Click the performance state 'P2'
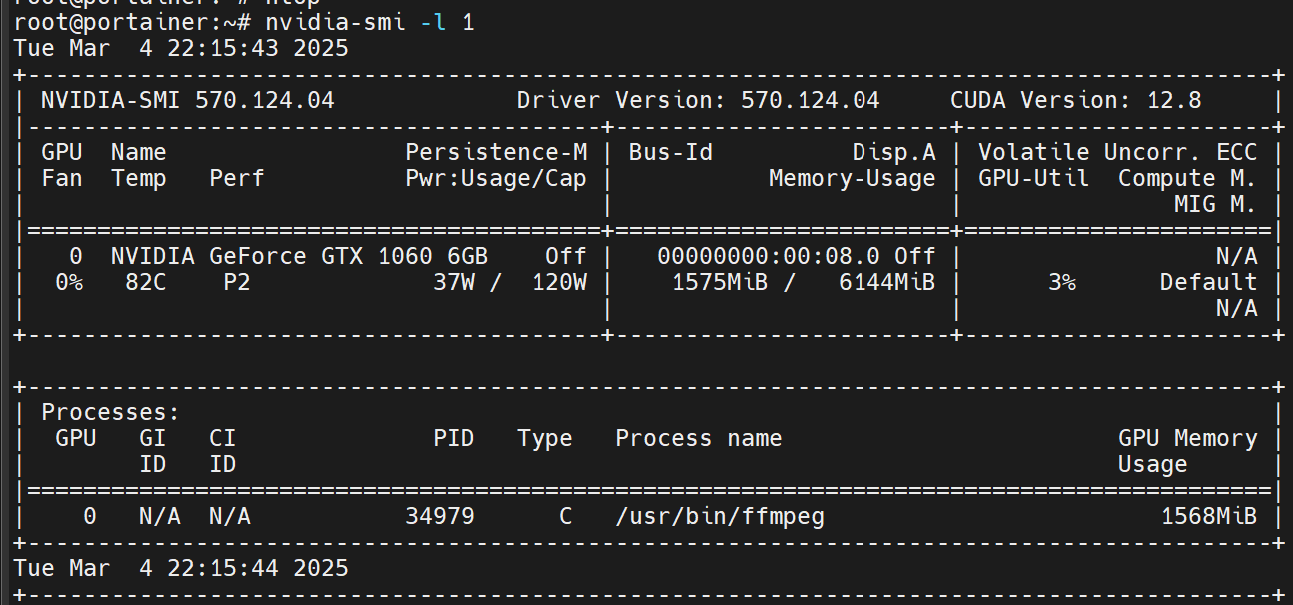Screen dimensions: 1293x605 pyautogui.click(x=236, y=282)
